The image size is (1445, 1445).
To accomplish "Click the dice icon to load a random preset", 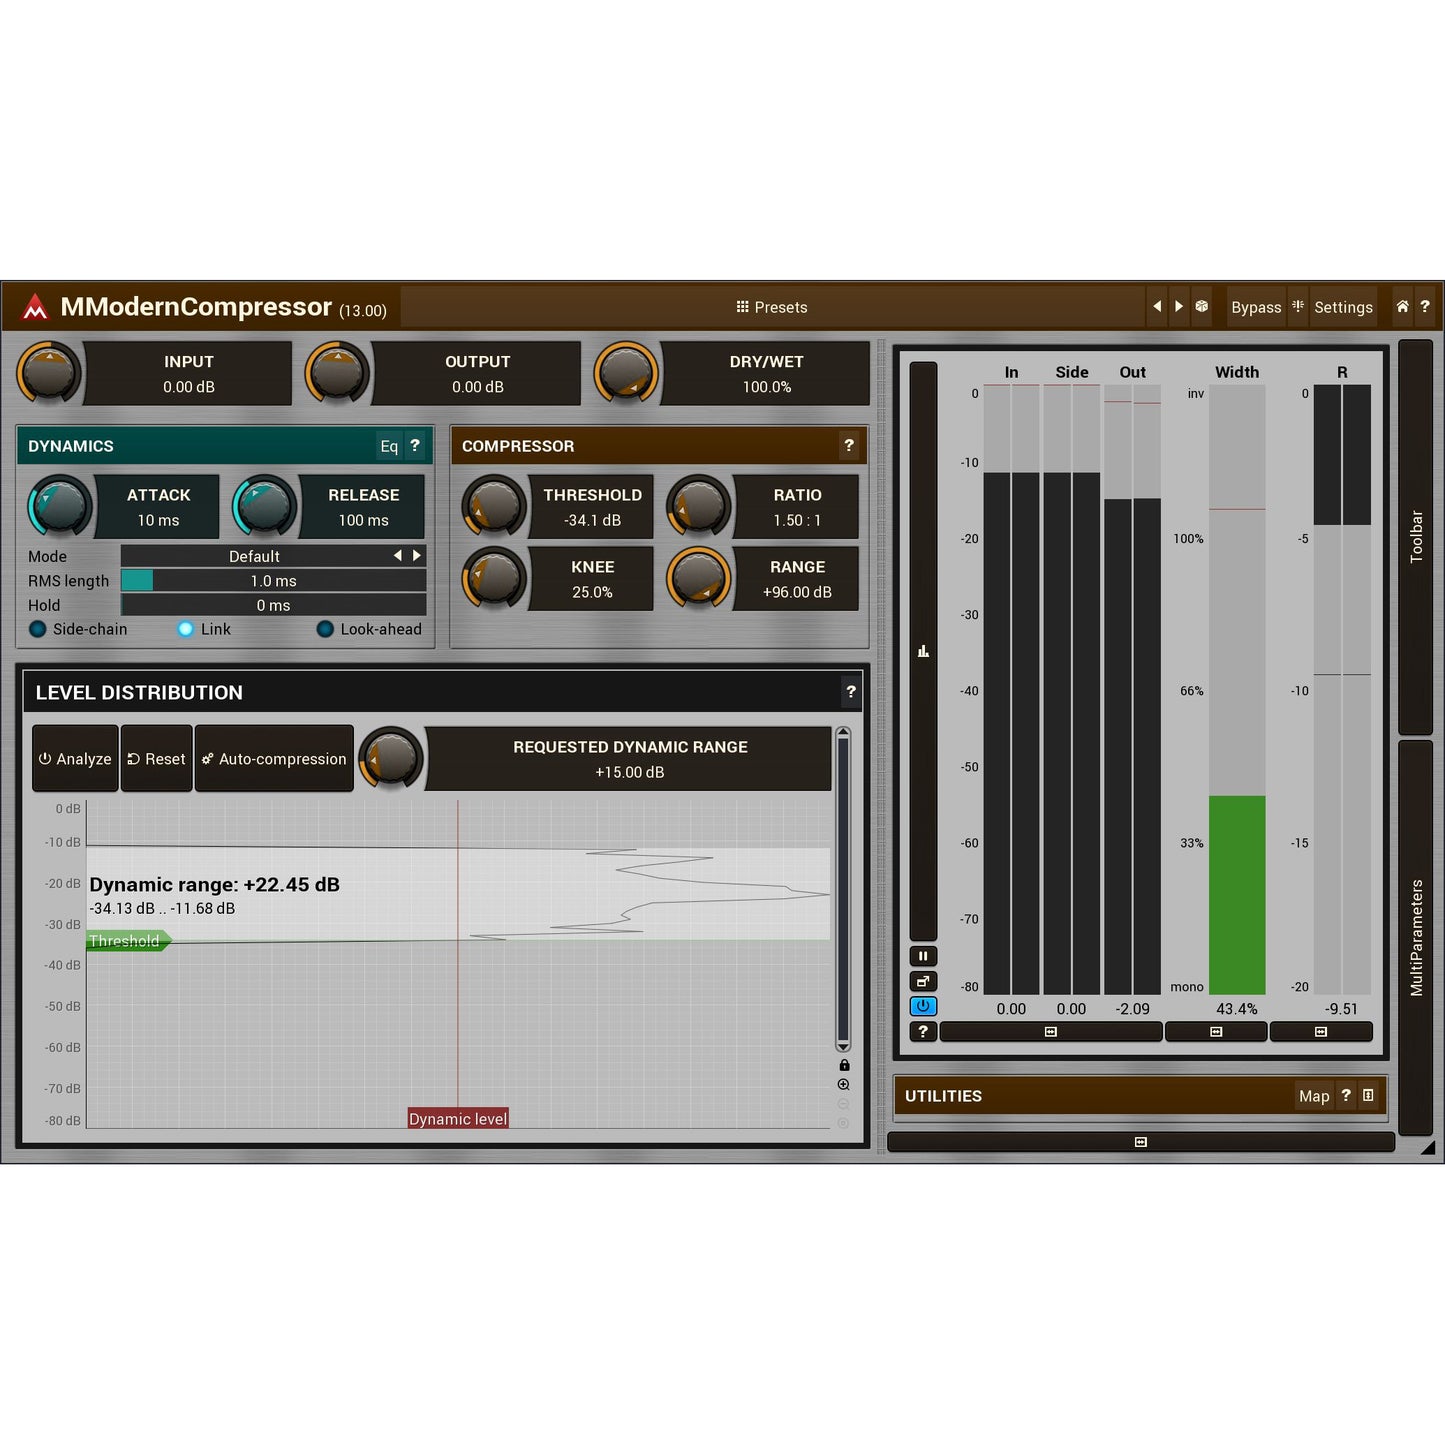I will [1201, 307].
